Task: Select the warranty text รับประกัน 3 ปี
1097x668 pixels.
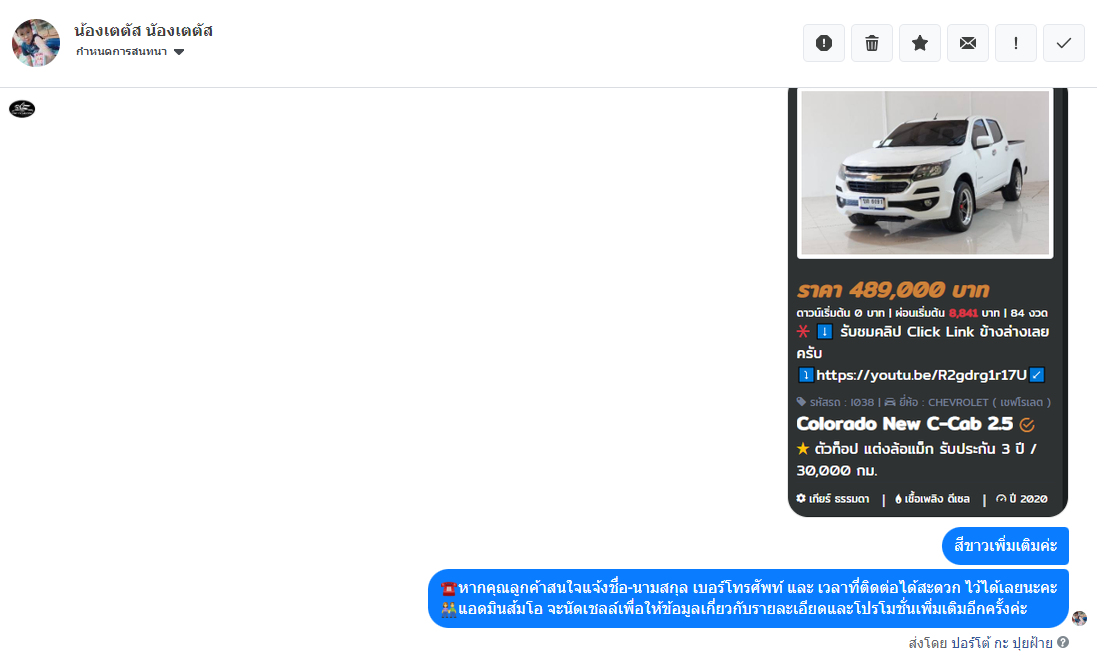Action: (983, 448)
